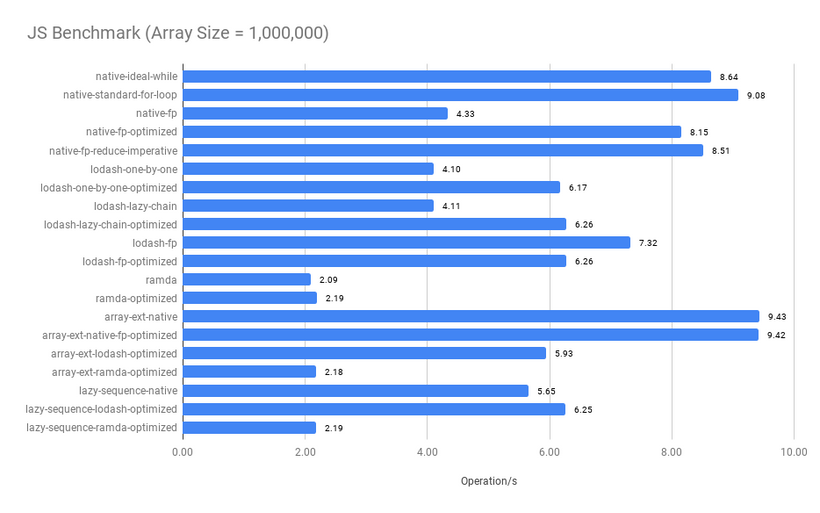
Task: Click the ramda-optimized bar
Action: click(x=250, y=298)
